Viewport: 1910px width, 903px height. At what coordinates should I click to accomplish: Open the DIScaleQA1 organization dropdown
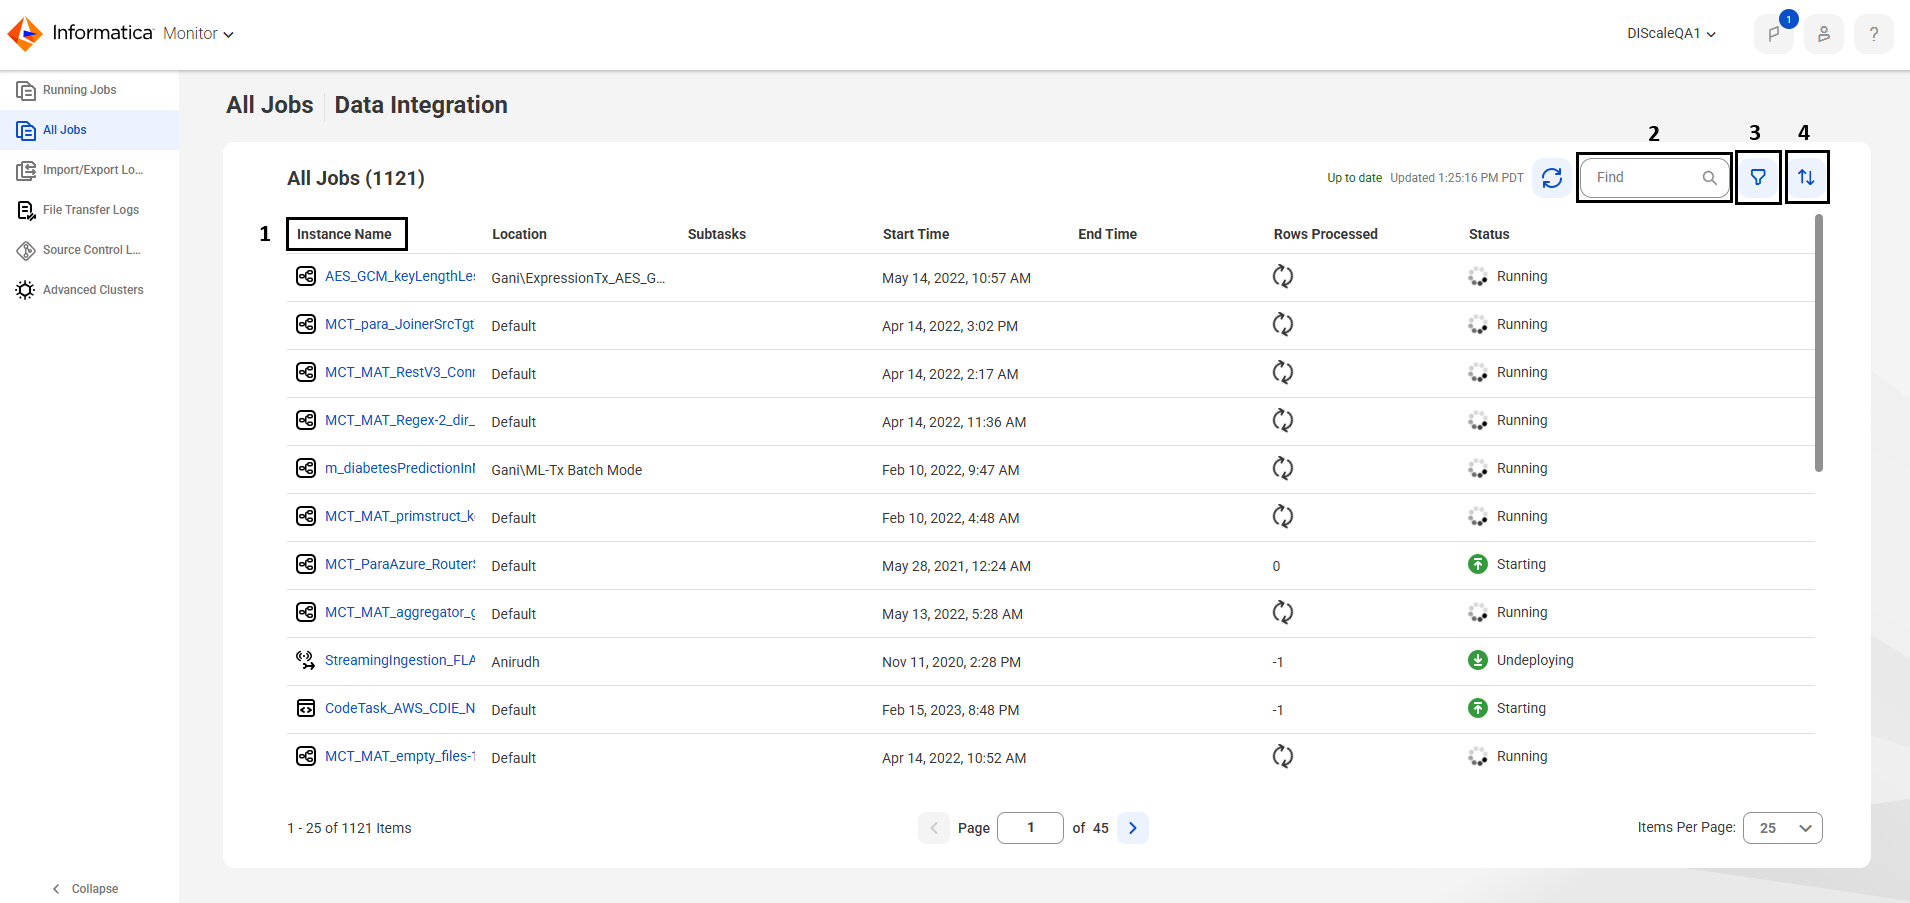click(x=1671, y=33)
